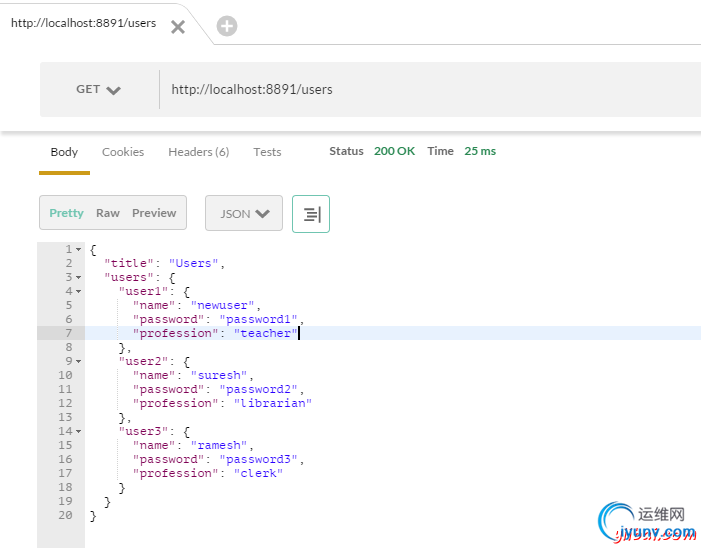Open the Headers (6) tab
Screen dimensions: 701x548
click(x=198, y=152)
